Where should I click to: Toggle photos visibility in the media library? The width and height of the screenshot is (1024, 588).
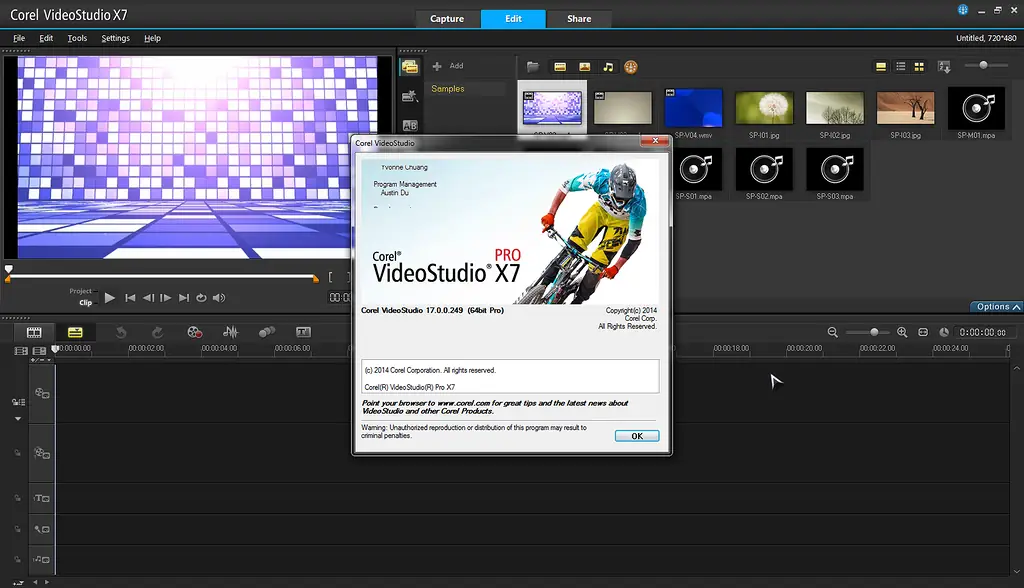coord(584,67)
